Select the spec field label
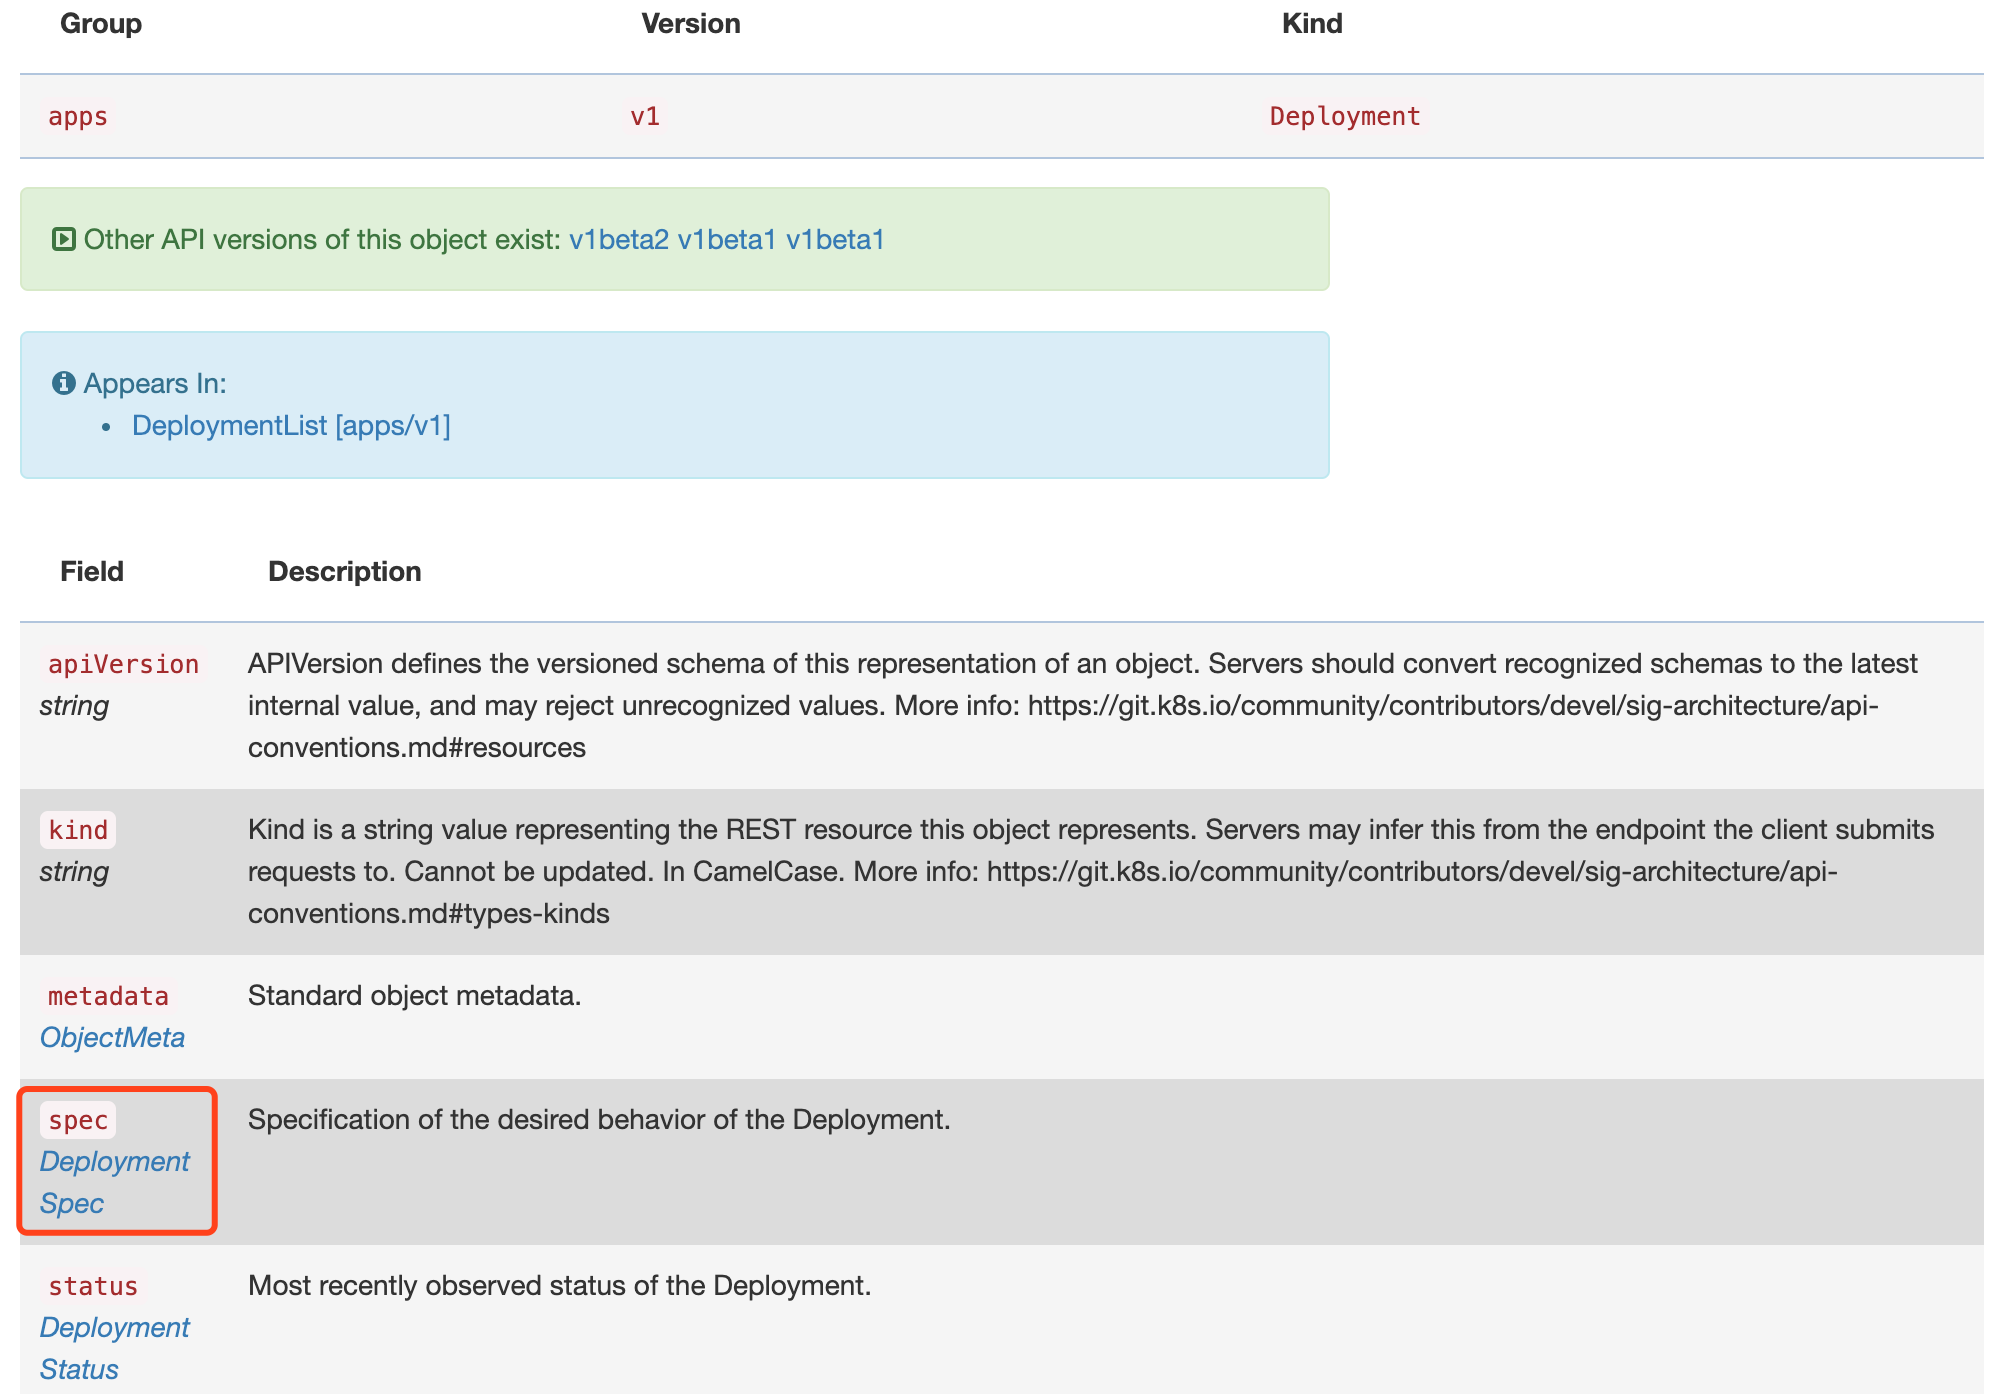Screen dimensions: 2002x1394 click(77, 1121)
